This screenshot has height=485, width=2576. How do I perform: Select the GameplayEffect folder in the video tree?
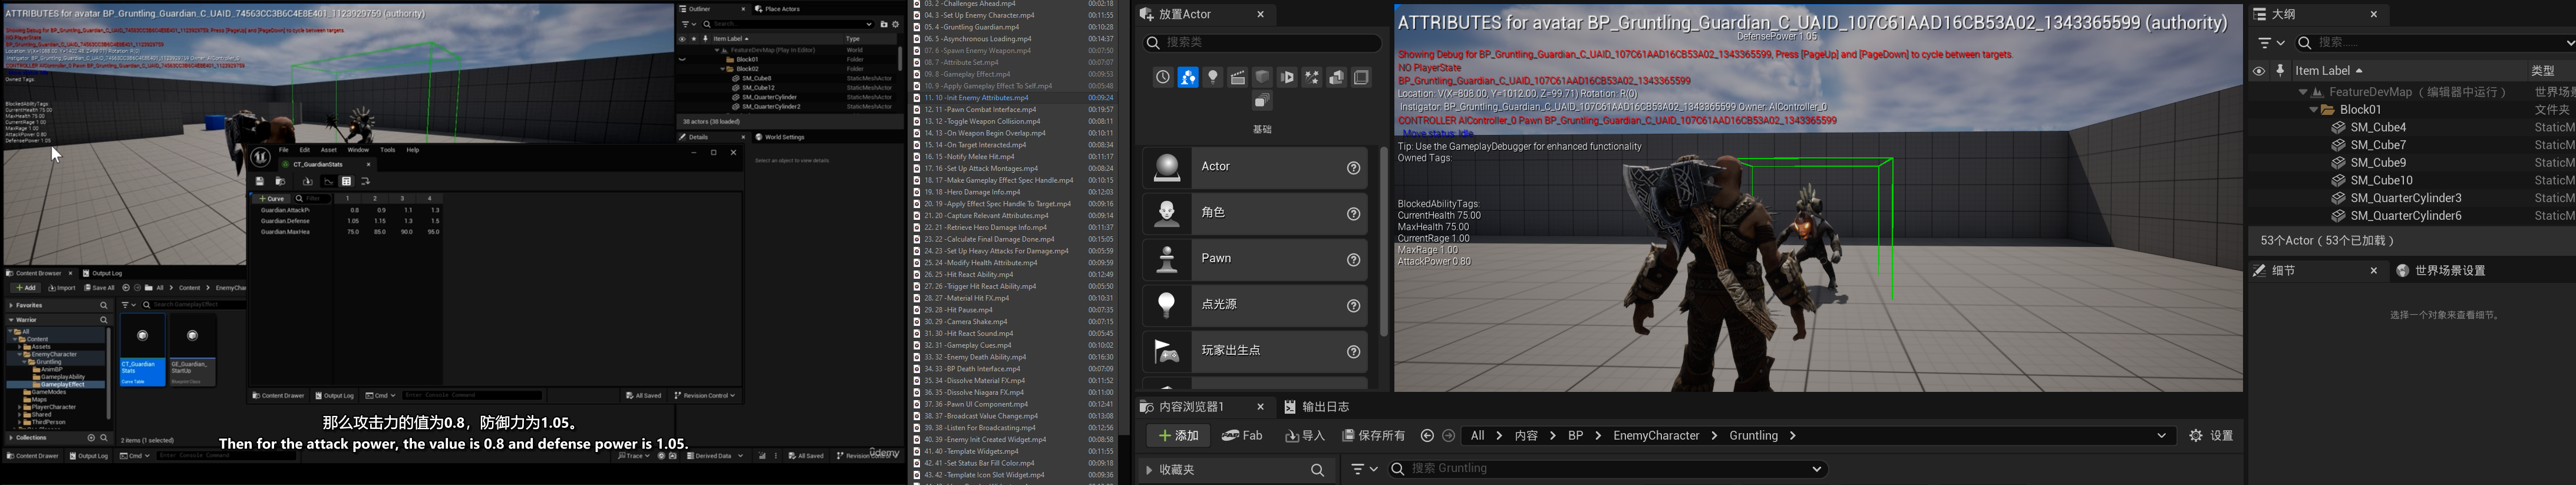tap(63, 385)
